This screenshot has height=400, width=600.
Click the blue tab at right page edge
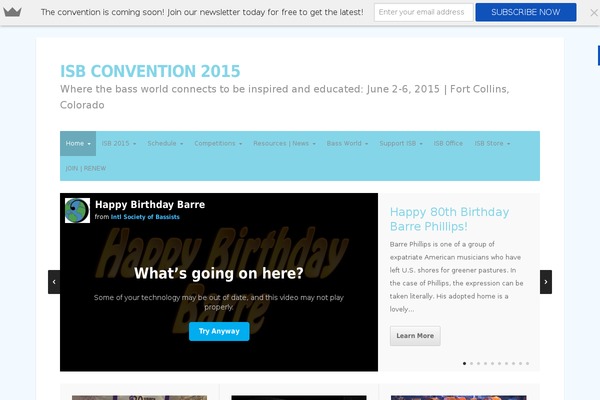pyautogui.click(x=599, y=56)
